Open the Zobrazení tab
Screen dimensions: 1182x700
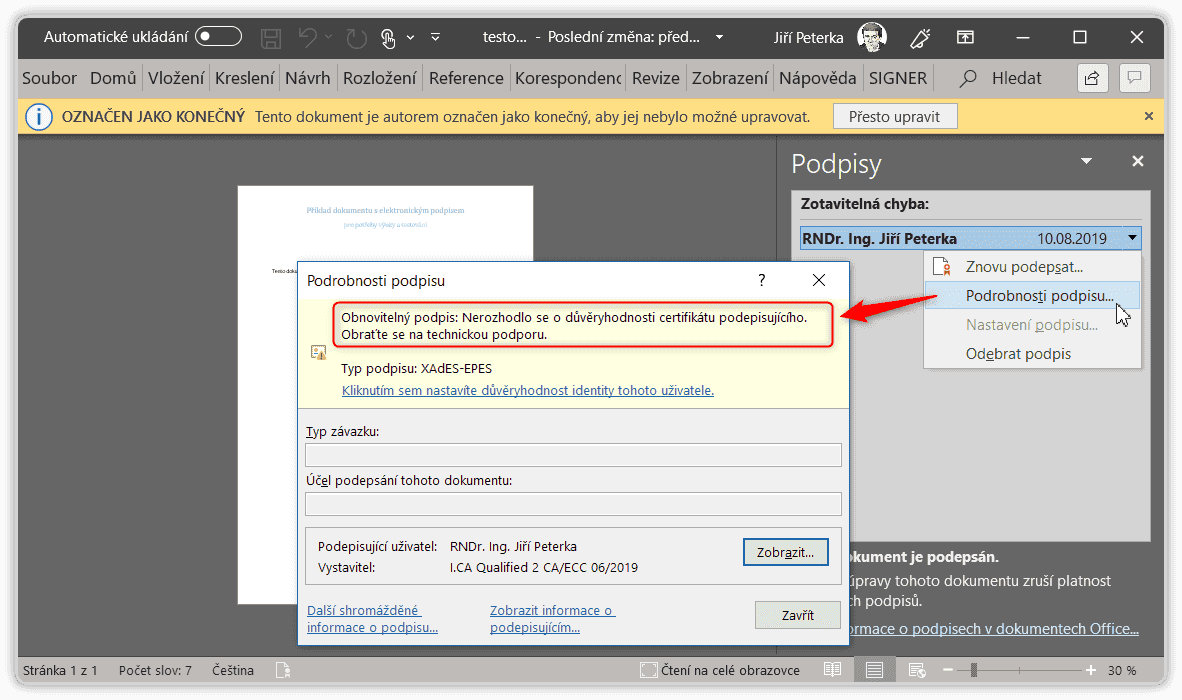[x=730, y=78]
